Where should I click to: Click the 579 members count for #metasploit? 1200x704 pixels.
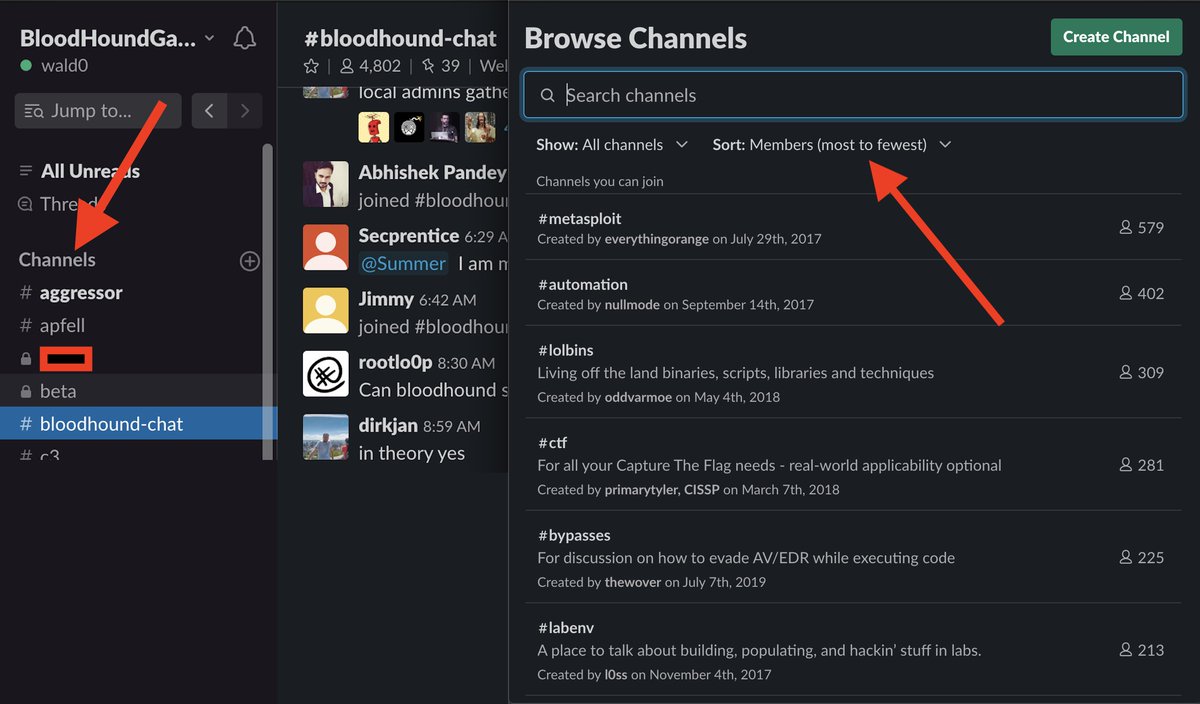coord(1142,228)
